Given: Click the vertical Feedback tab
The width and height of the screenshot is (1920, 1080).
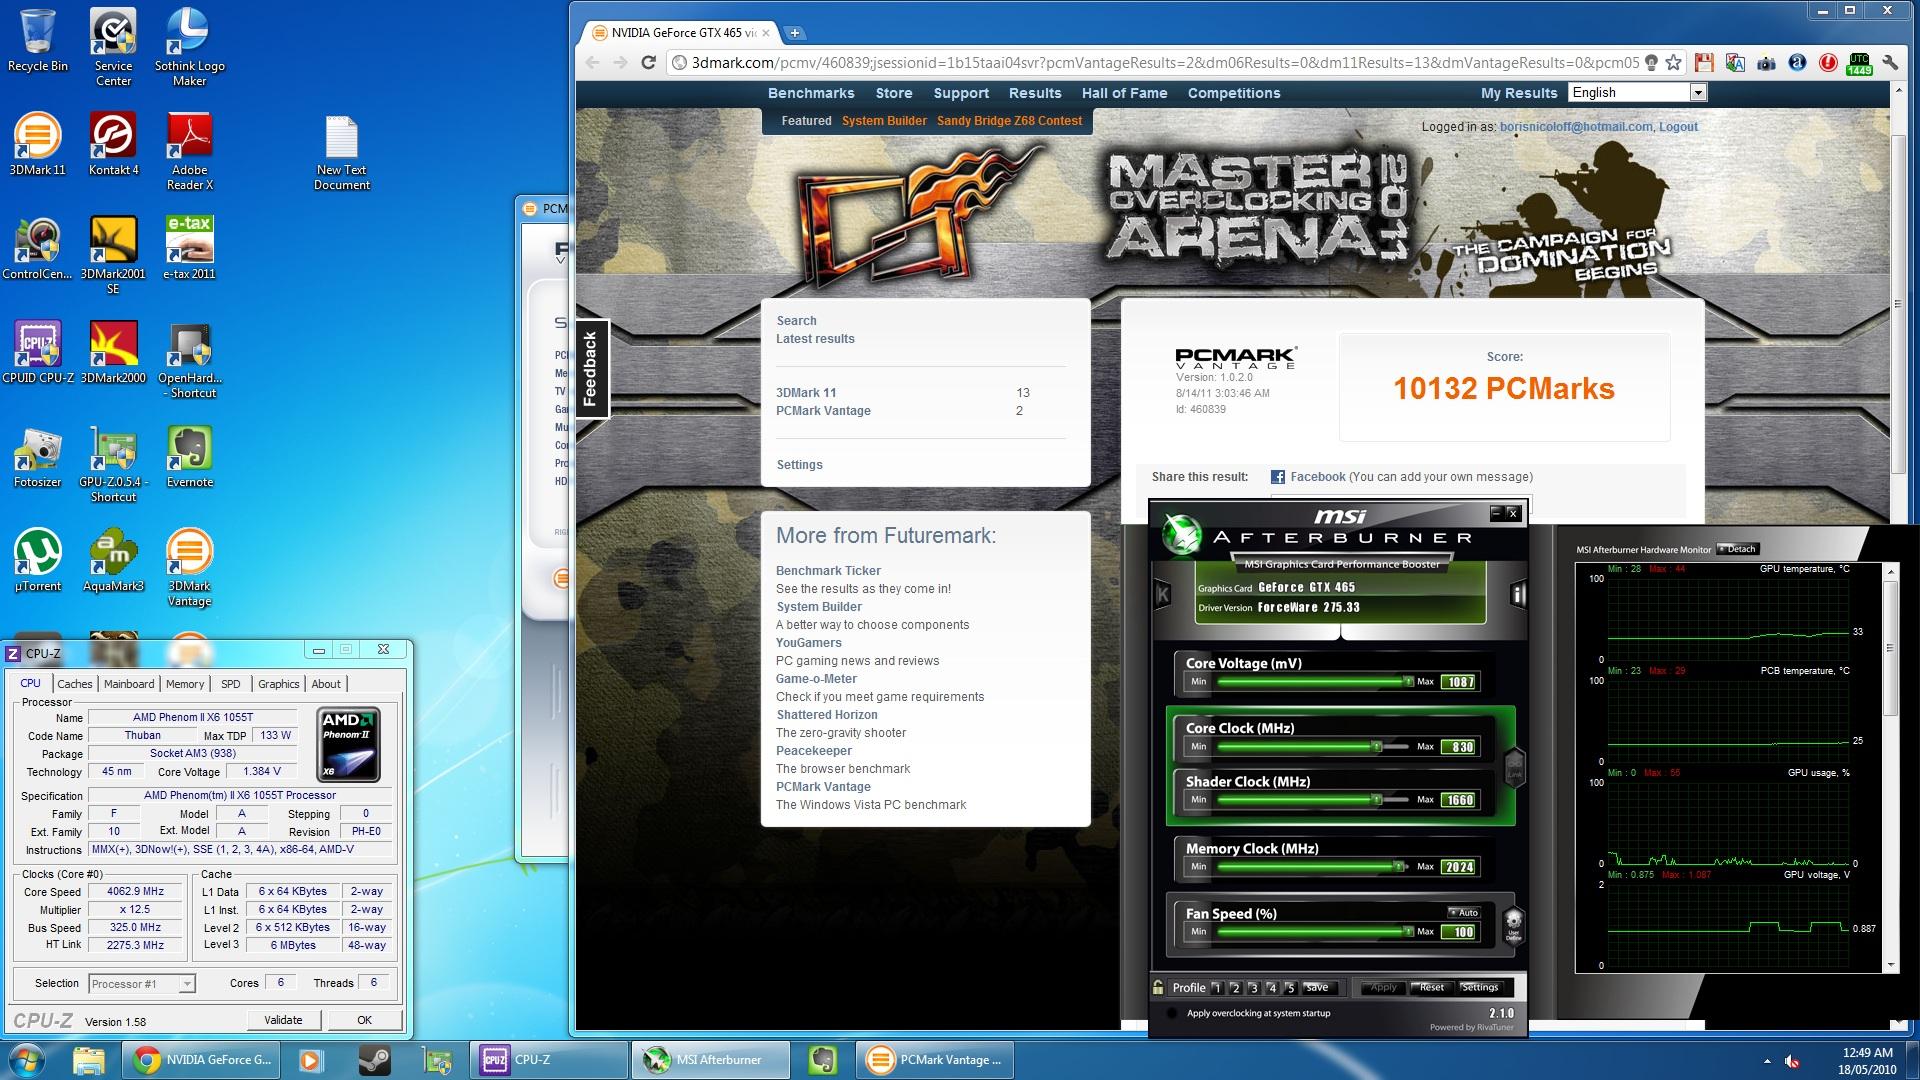Looking at the screenshot, I should 590,369.
